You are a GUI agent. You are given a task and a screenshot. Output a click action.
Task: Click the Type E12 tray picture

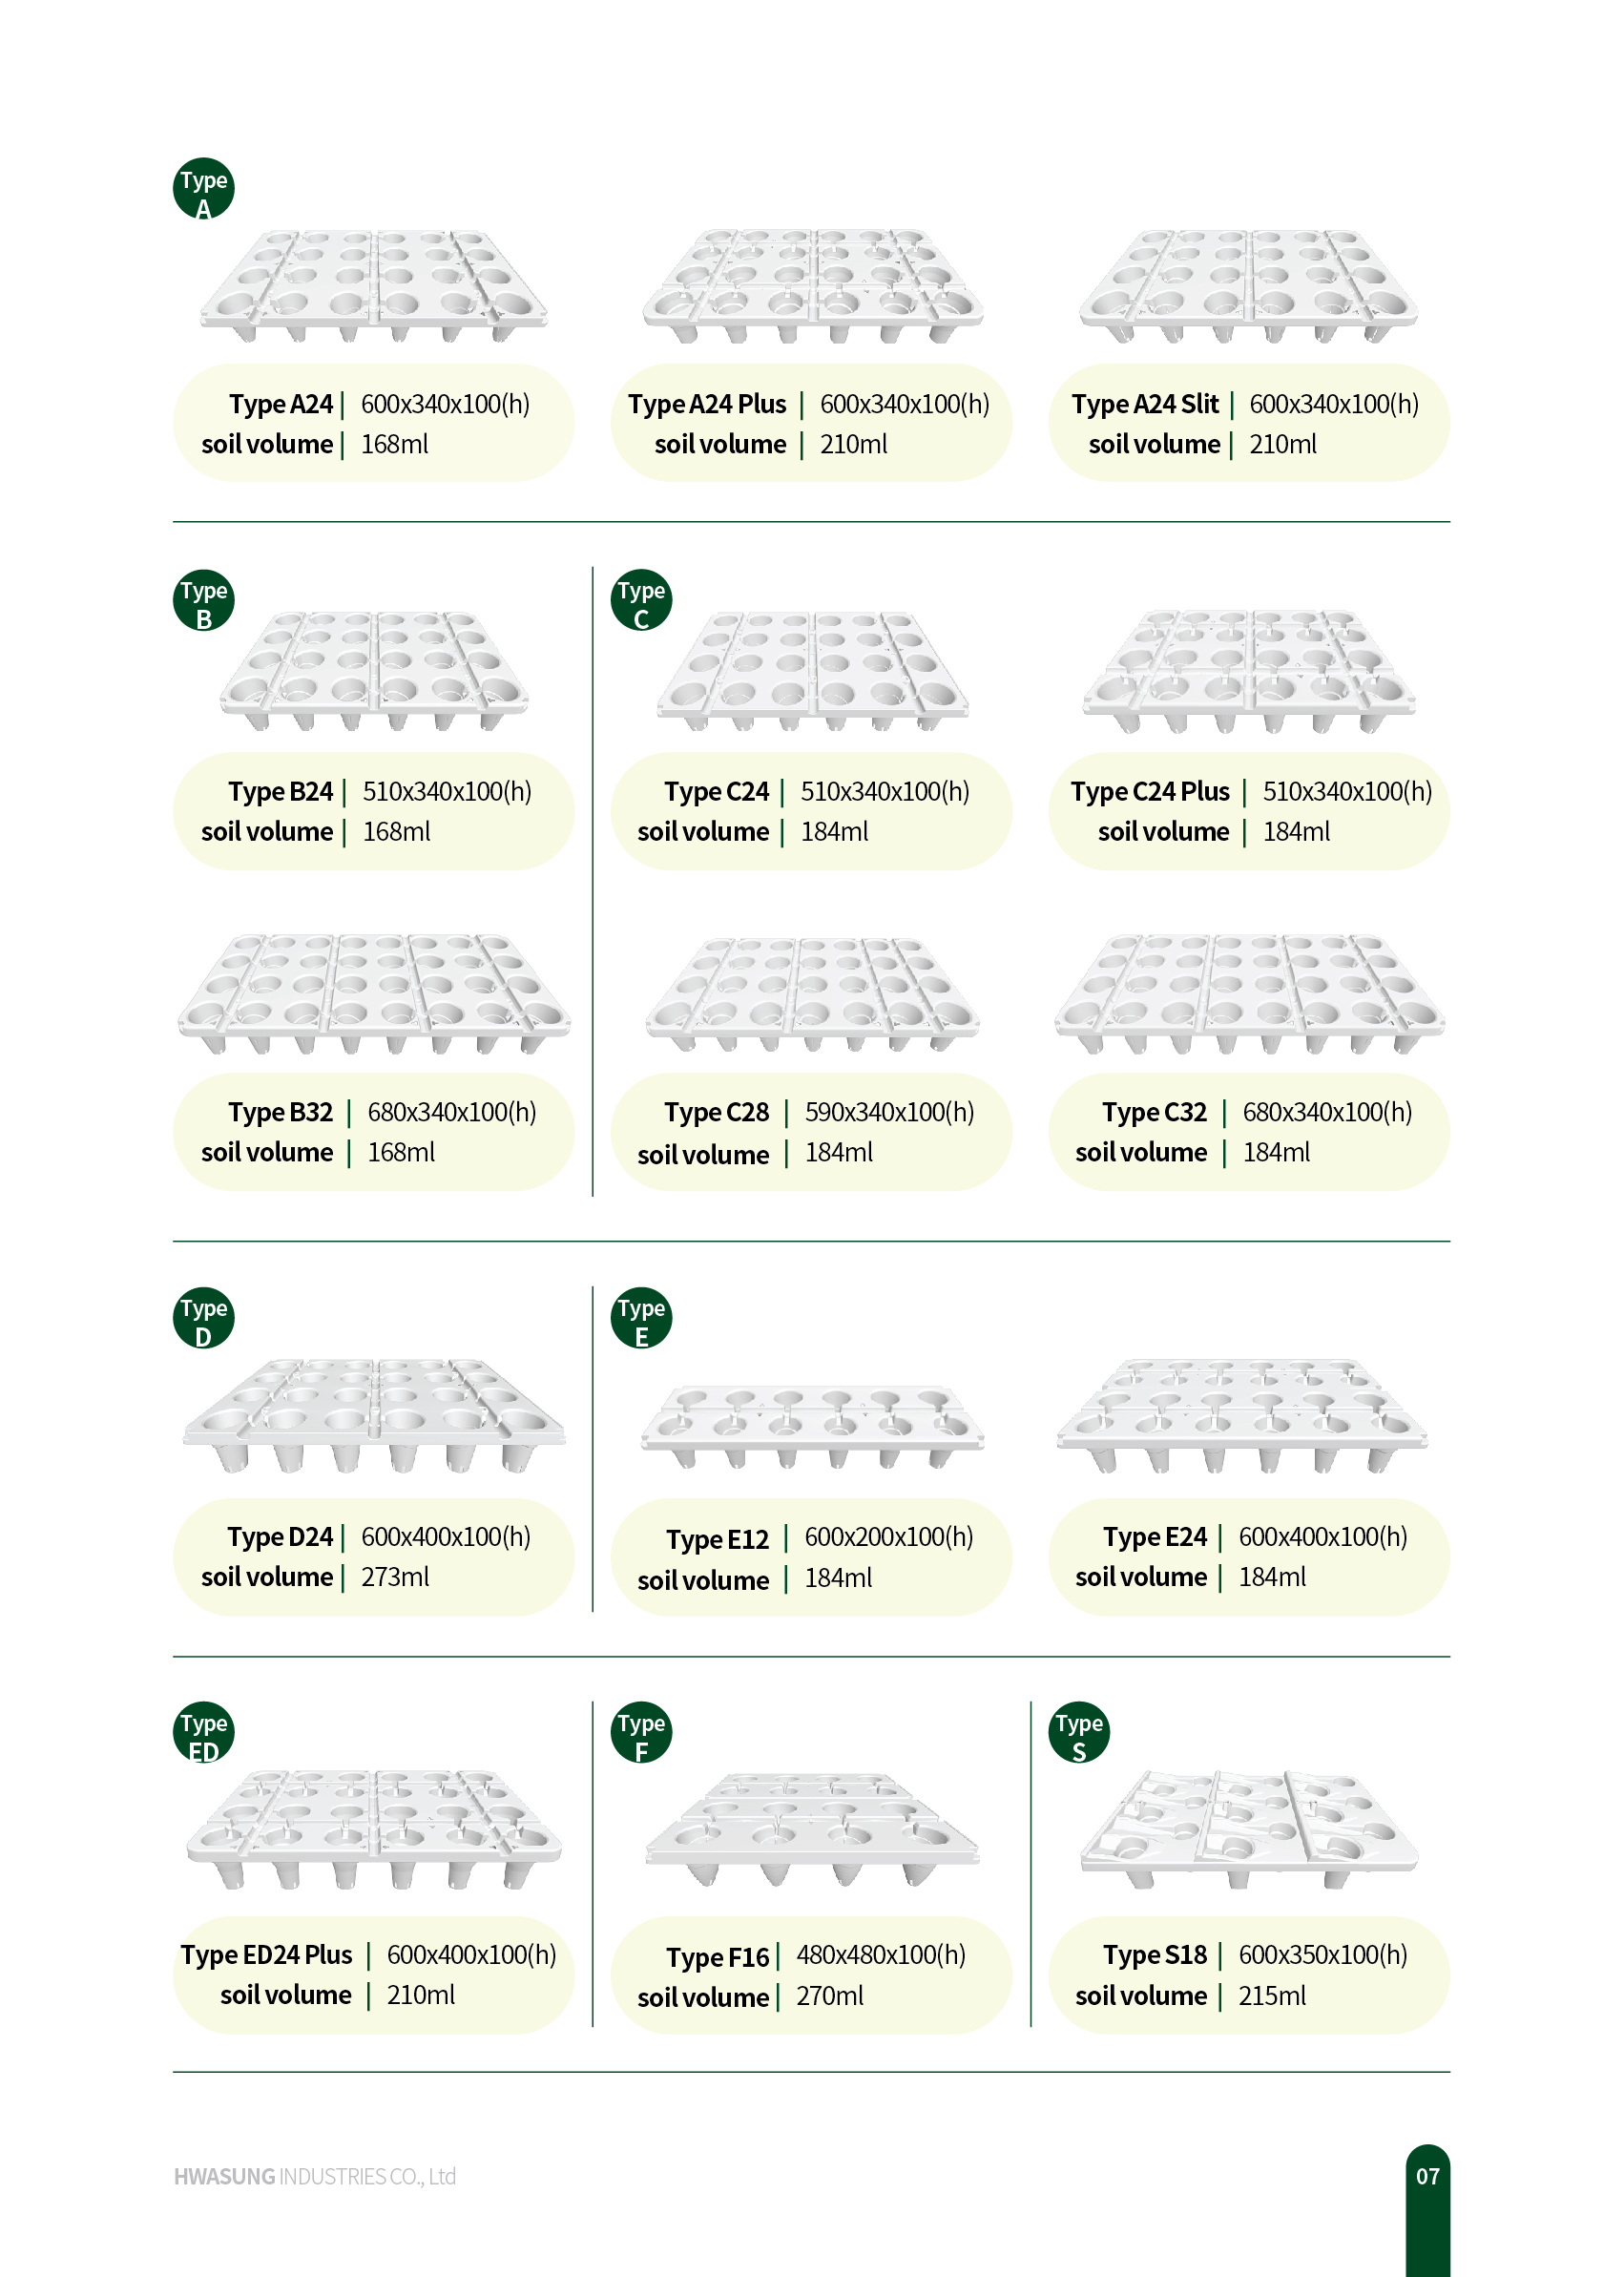pyautogui.click(x=812, y=1425)
